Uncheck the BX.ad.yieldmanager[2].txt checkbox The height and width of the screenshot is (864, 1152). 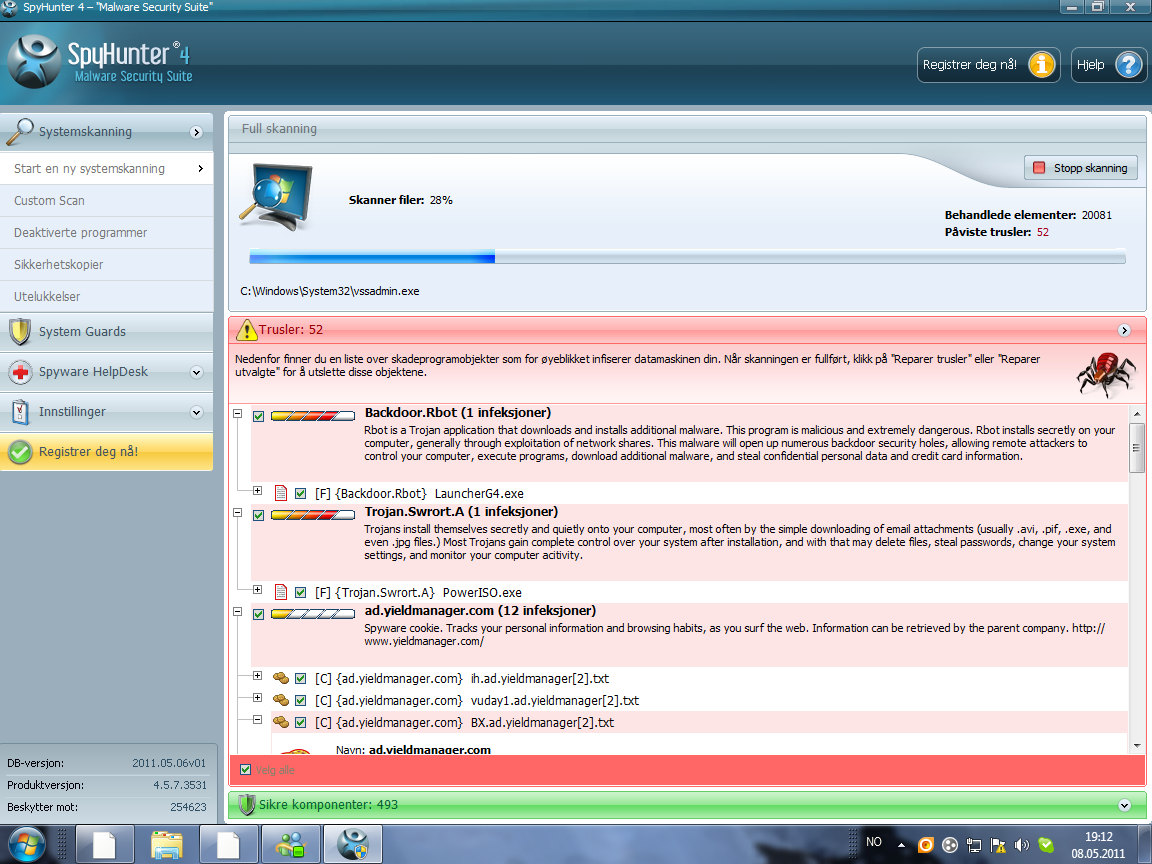[x=300, y=722]
